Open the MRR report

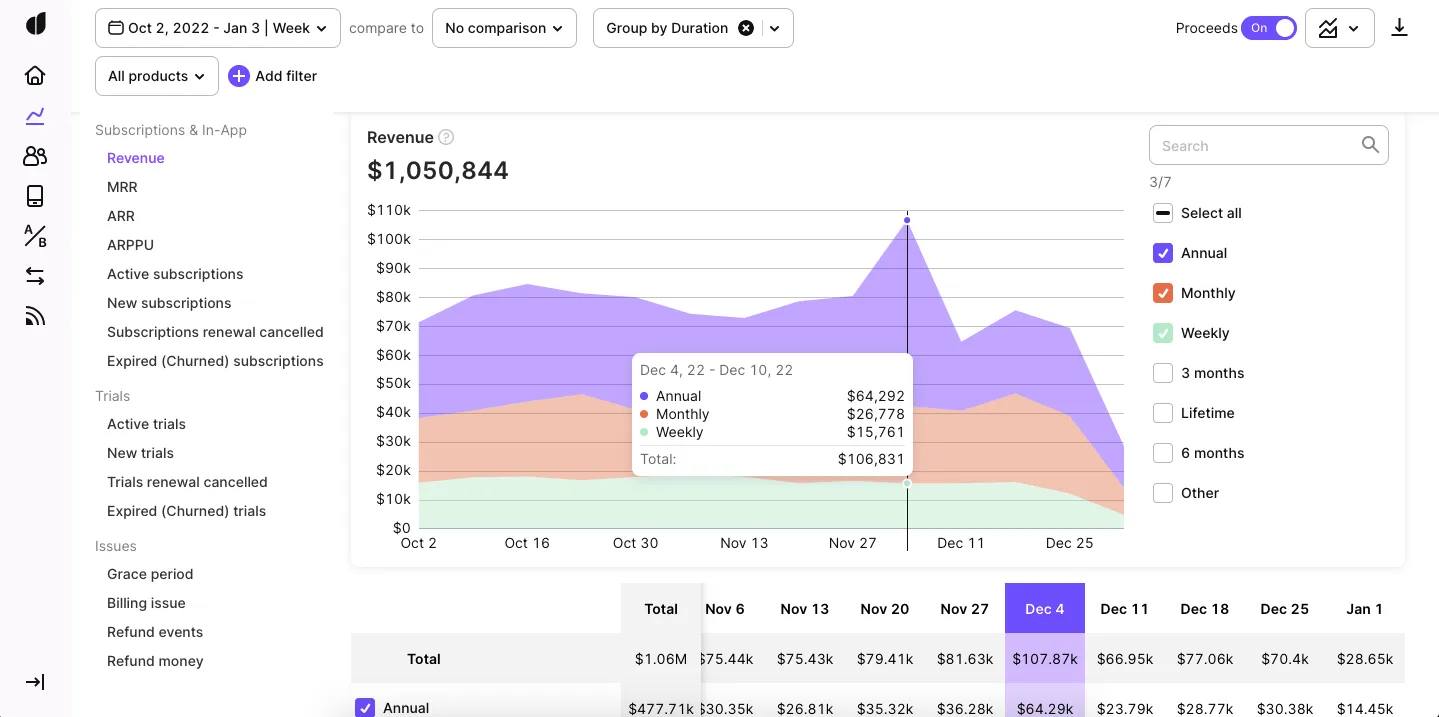point(122,187)
